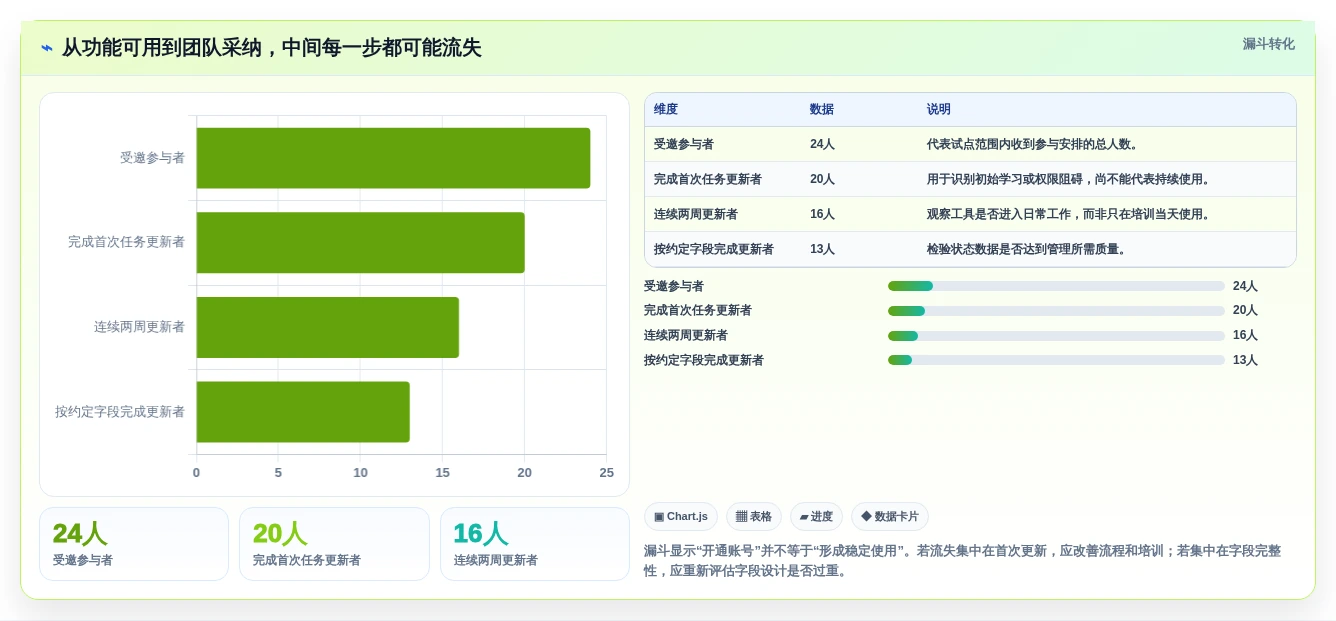The image size is (1336, 621).
Task: Click the 完成首次任务更新者 cell in the table
Action: coord(708,179)
